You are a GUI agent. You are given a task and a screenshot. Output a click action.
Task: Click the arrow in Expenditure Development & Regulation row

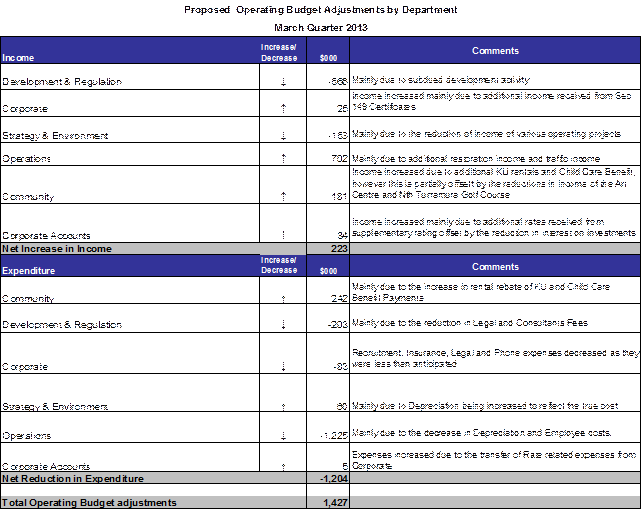pos(285,325)
